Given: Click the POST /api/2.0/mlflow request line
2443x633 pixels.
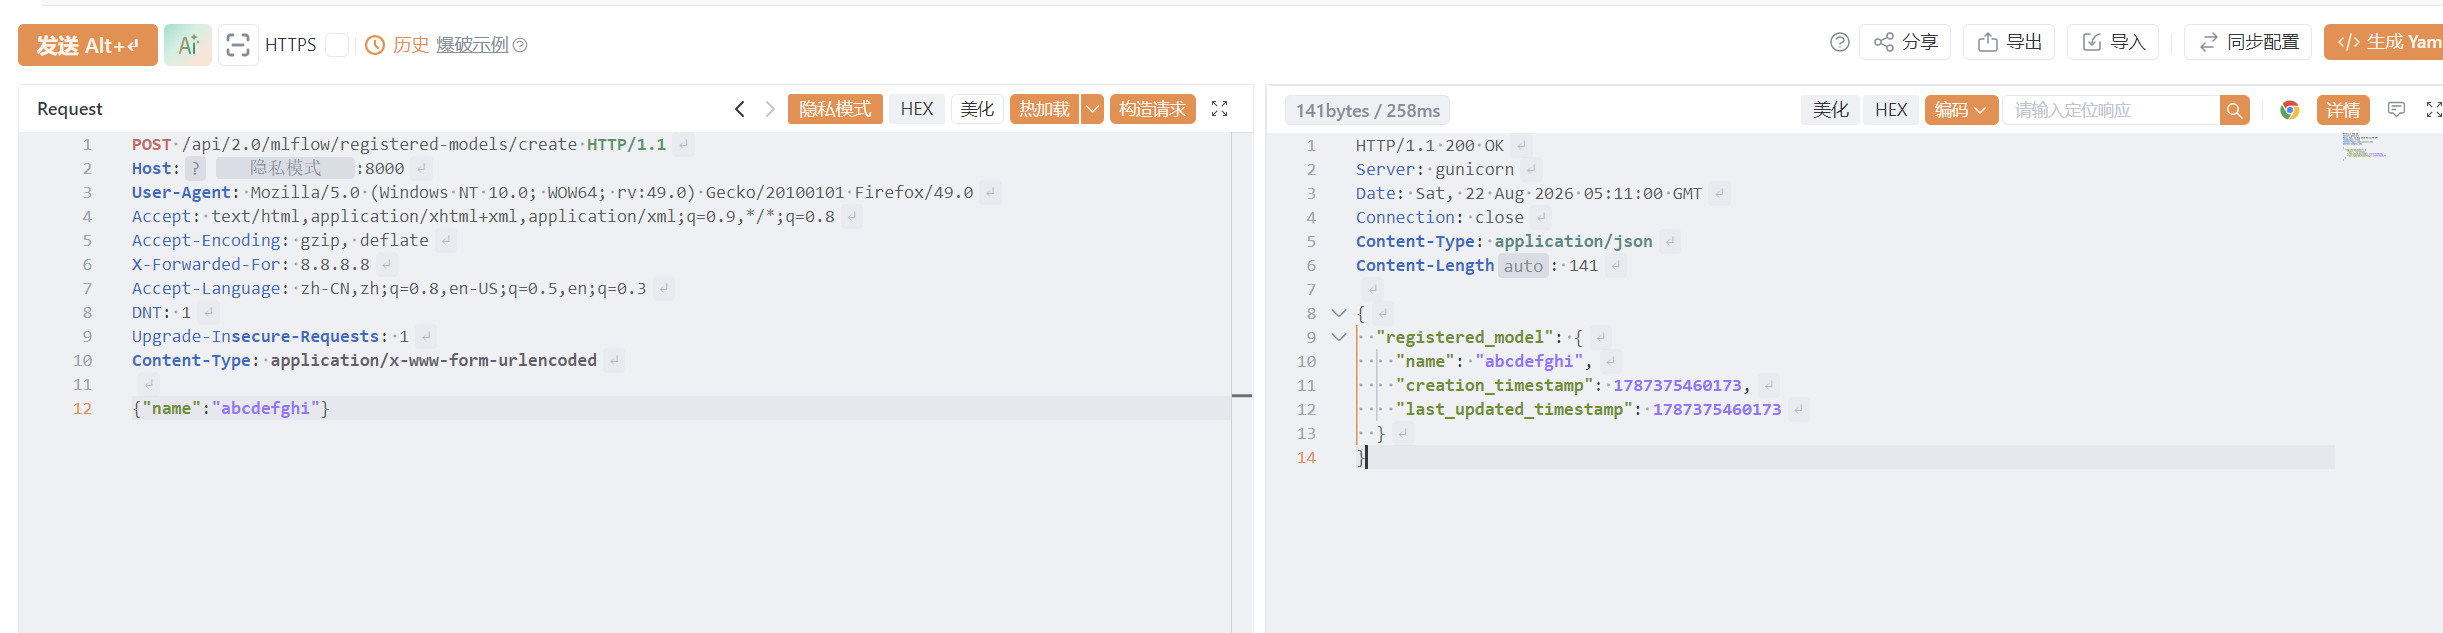Looking at the screenshot, I should click(x=399, y=144).
